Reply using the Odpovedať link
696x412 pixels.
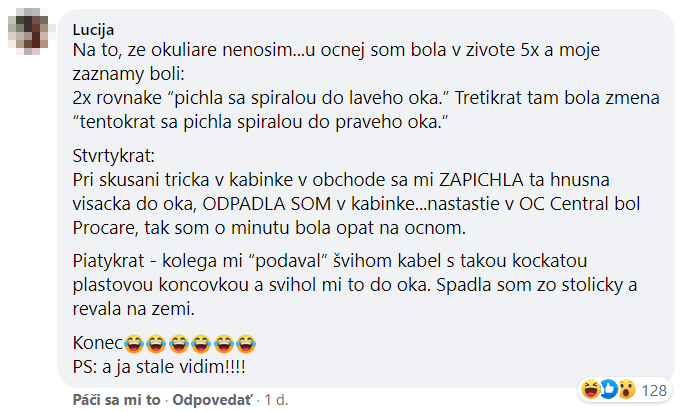[x=212, y=400]
